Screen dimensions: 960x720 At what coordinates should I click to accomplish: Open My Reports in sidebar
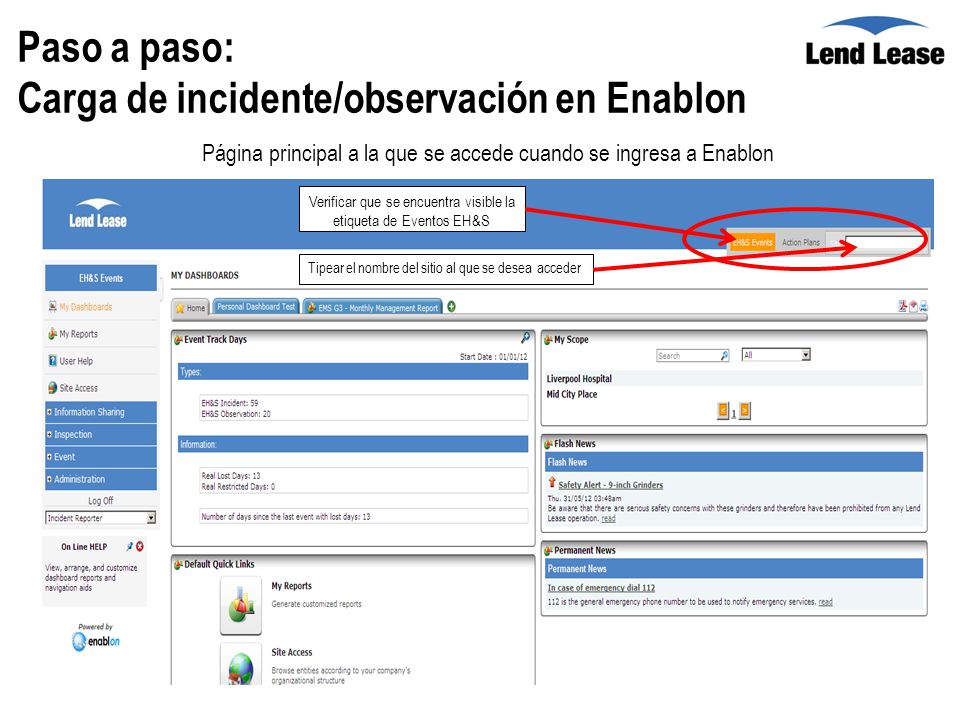pos(78,334)
